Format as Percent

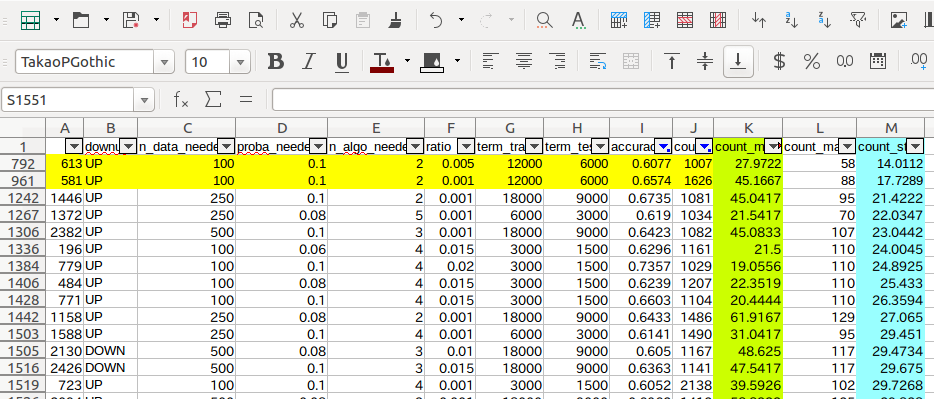coord(812,61)
